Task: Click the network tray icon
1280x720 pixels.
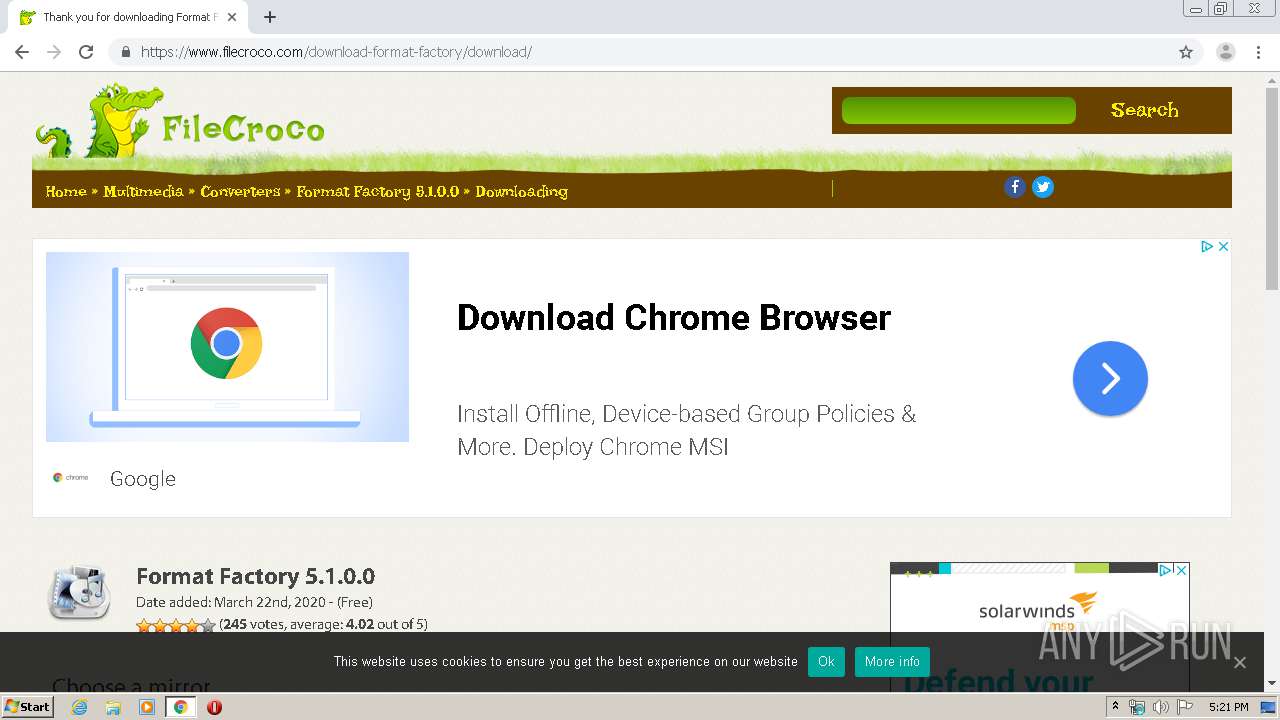Action: 1137,707
